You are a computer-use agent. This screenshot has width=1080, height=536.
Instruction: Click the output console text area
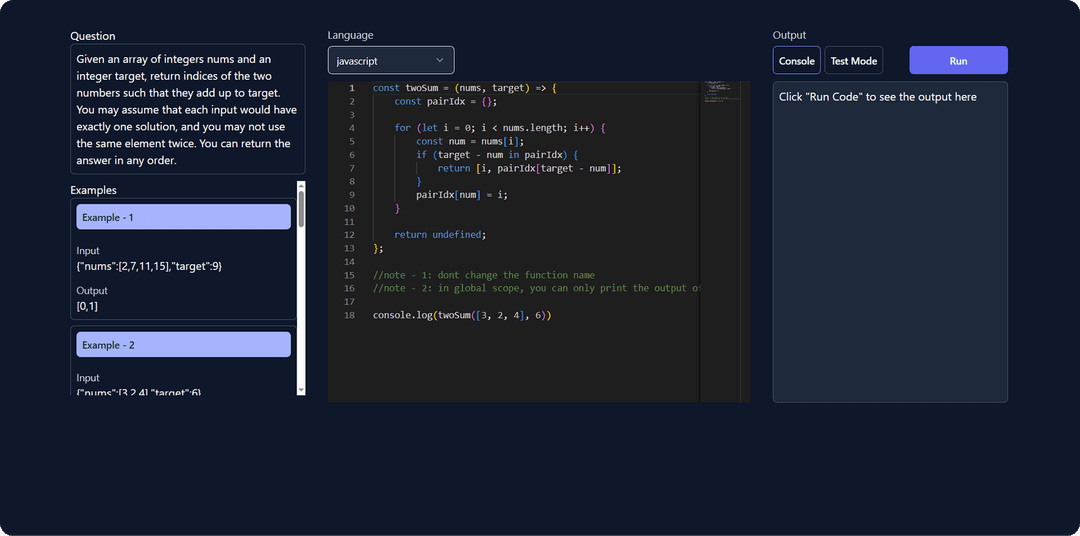[x=890, y=242]
